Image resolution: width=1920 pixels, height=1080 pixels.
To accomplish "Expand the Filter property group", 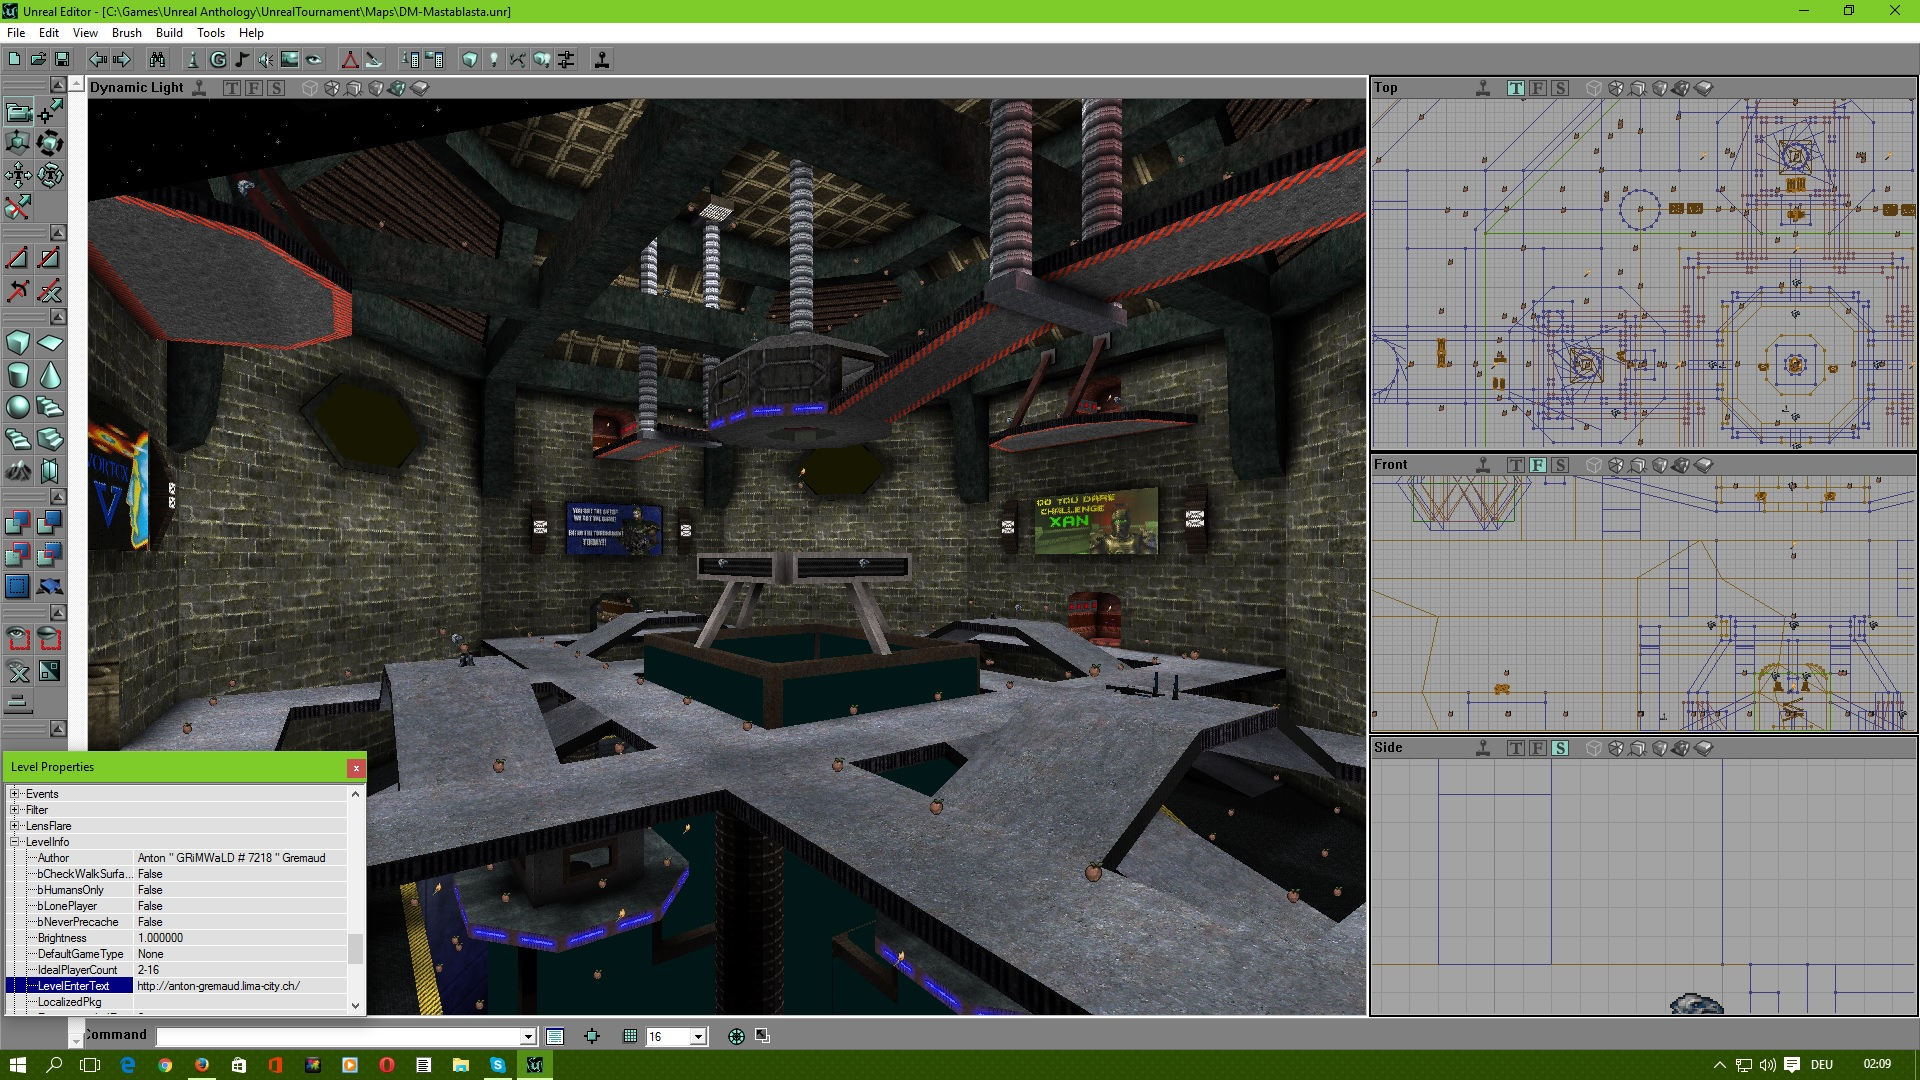I will [13, 810].
